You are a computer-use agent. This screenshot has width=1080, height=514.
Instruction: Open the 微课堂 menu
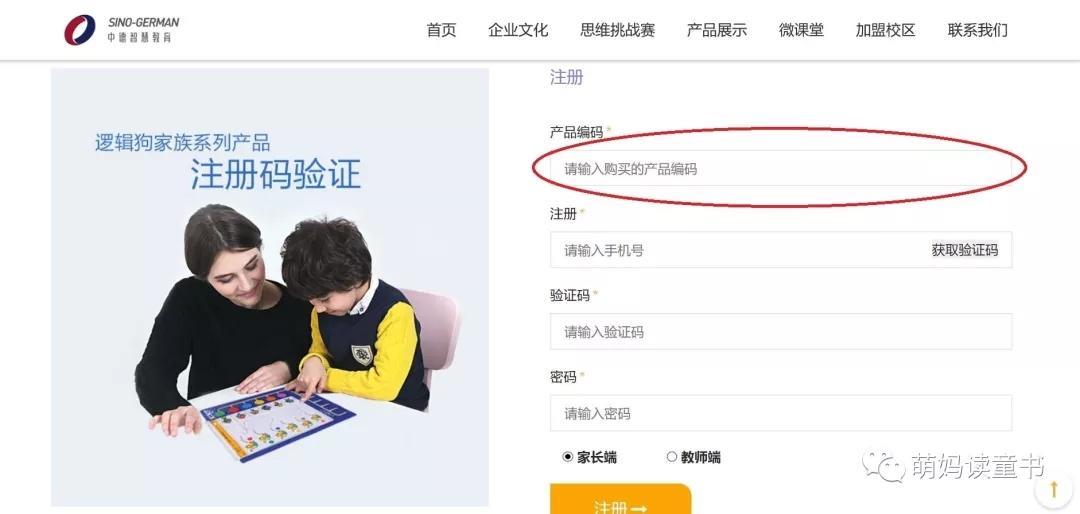click(801, 30)
